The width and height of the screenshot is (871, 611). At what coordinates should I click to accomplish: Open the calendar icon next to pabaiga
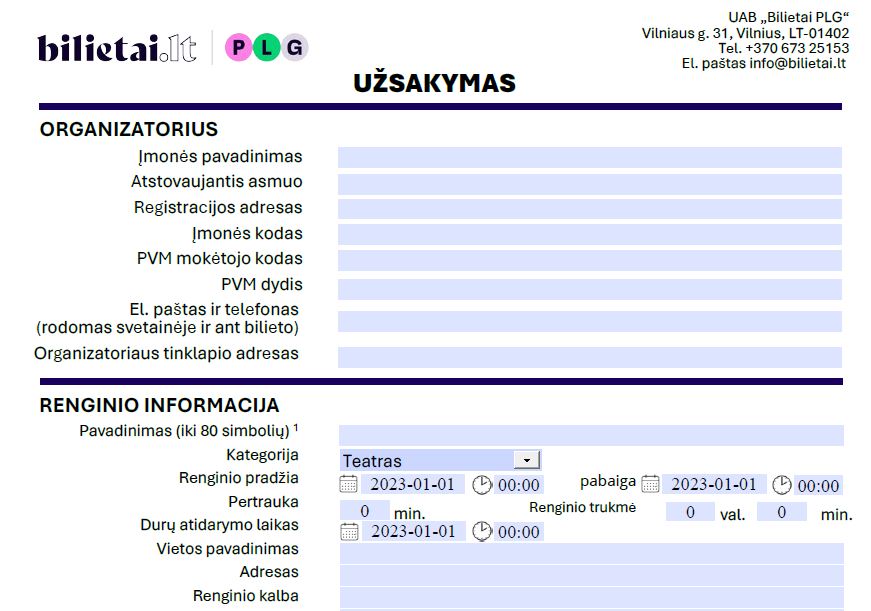pos(650,484)
